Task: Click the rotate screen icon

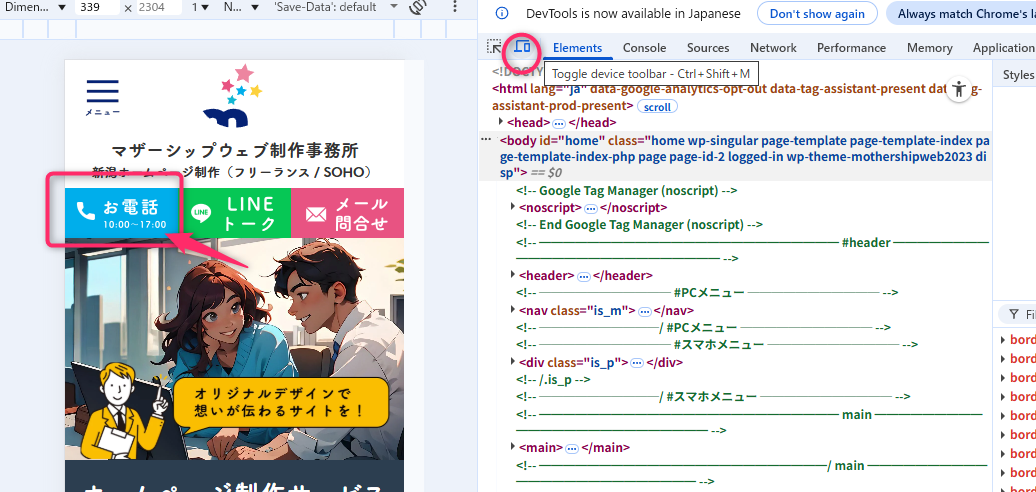Action: [420, 8]
